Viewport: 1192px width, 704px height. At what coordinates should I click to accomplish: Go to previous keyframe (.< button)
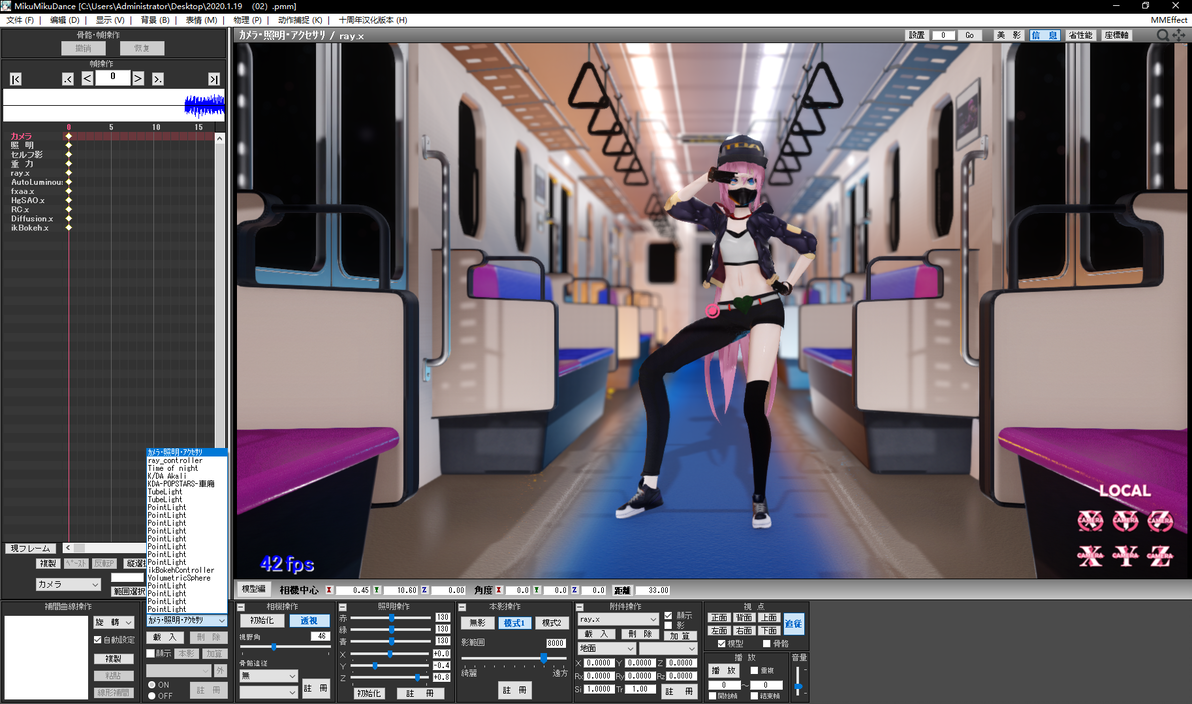[x=68, y=79]
